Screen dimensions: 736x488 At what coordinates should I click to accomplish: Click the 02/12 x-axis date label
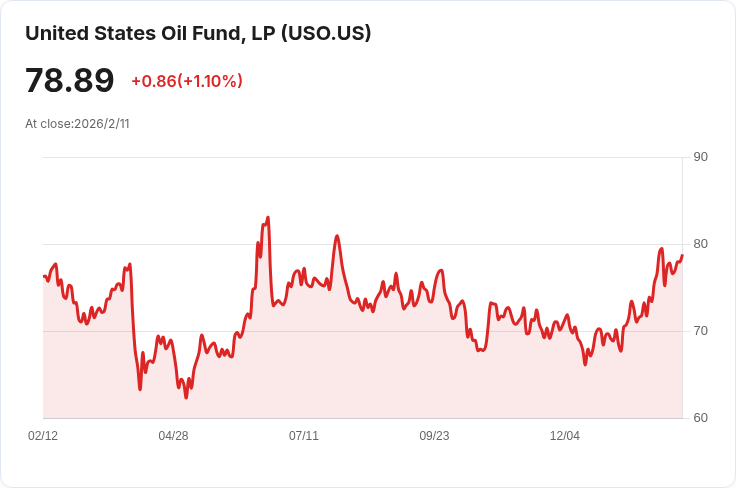[43, 436]
